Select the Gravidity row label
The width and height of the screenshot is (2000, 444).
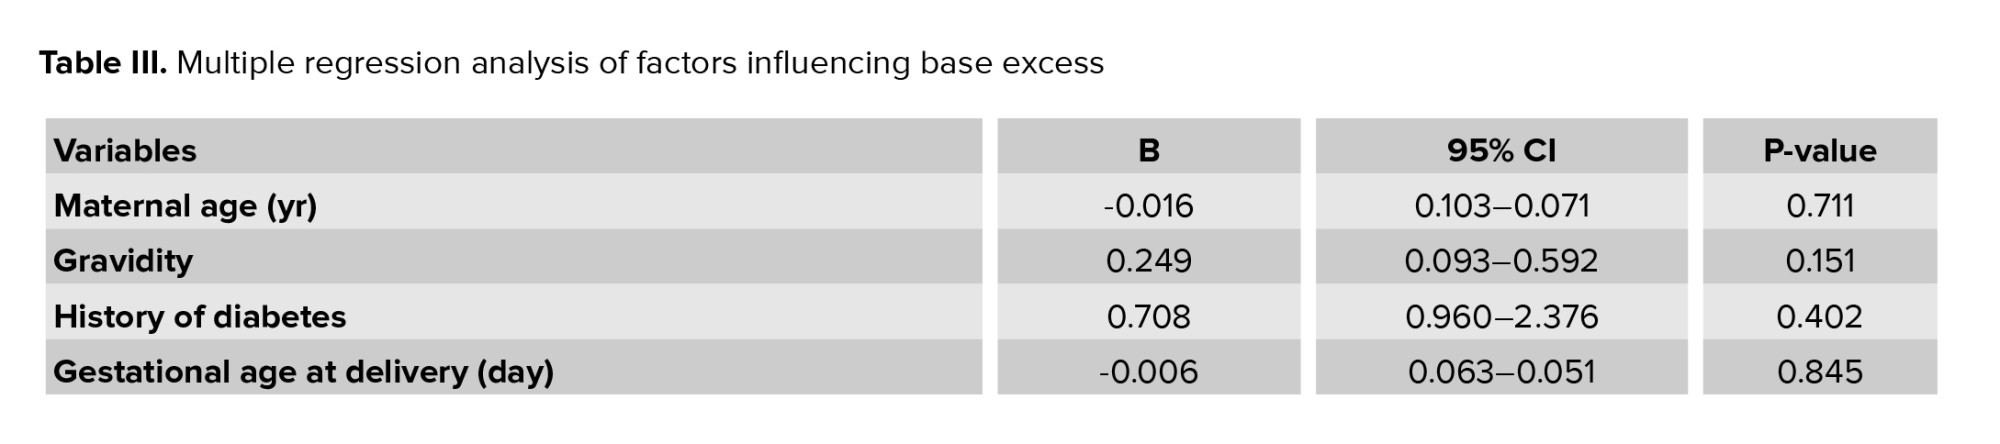pos(123,261)
